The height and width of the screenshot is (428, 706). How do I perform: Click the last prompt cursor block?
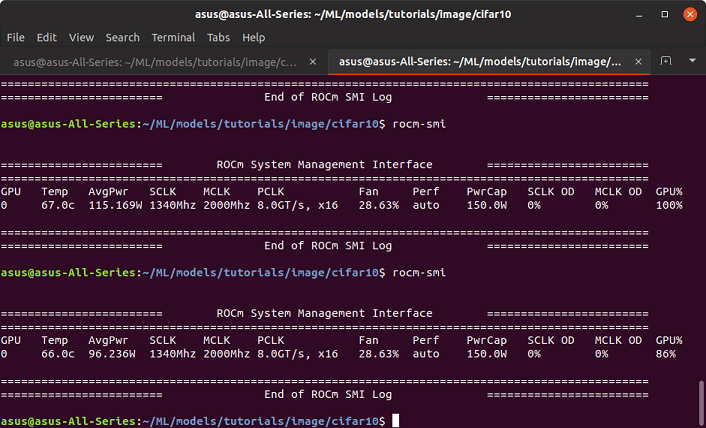[x=395, y=421]
